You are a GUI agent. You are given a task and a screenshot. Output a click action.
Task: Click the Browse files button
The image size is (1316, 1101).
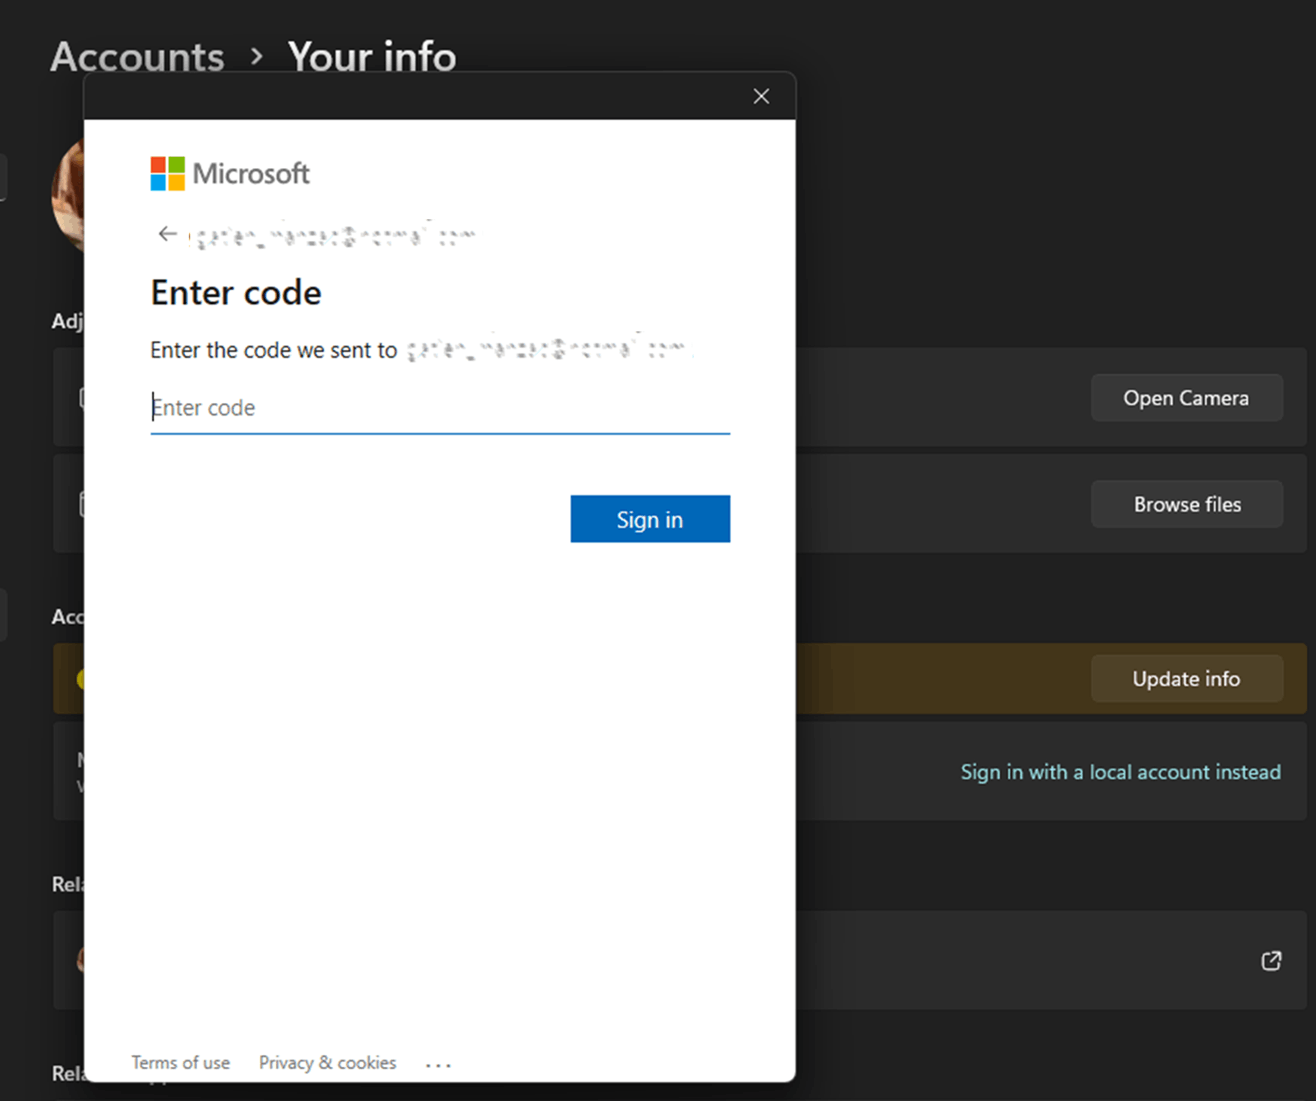pyautogui.click(x=1186, y=505)
